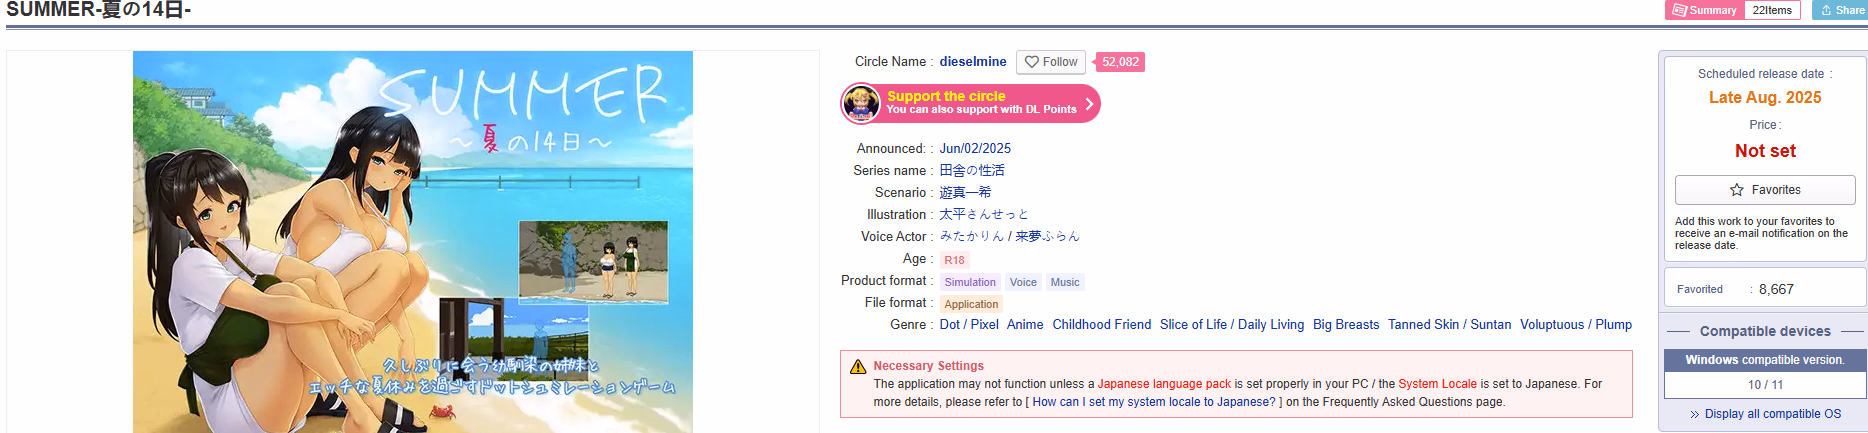Open the Japanese language pack link
The image size is (1868, 433).
[1164, 384]
